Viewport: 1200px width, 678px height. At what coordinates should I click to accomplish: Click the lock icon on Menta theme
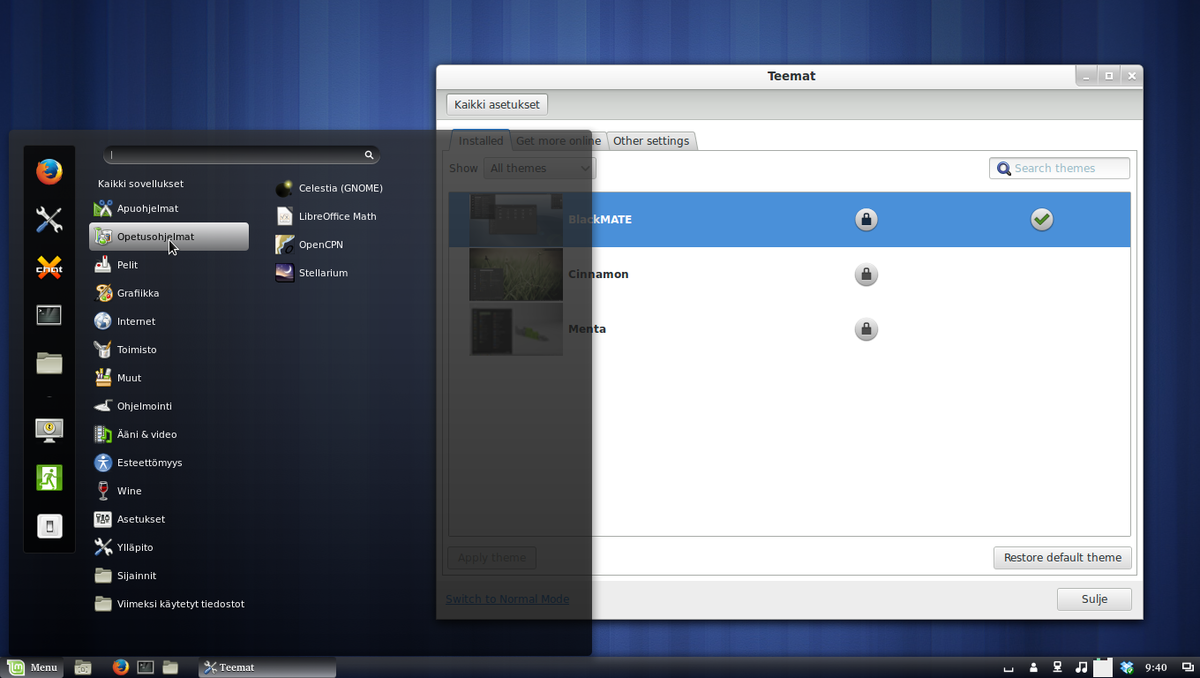866,329
